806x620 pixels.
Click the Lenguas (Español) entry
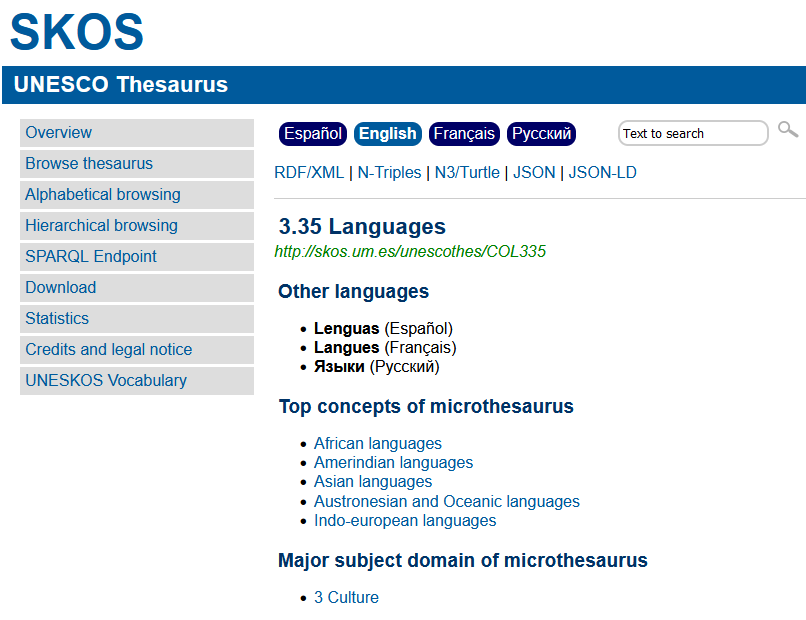coord(383,328)
